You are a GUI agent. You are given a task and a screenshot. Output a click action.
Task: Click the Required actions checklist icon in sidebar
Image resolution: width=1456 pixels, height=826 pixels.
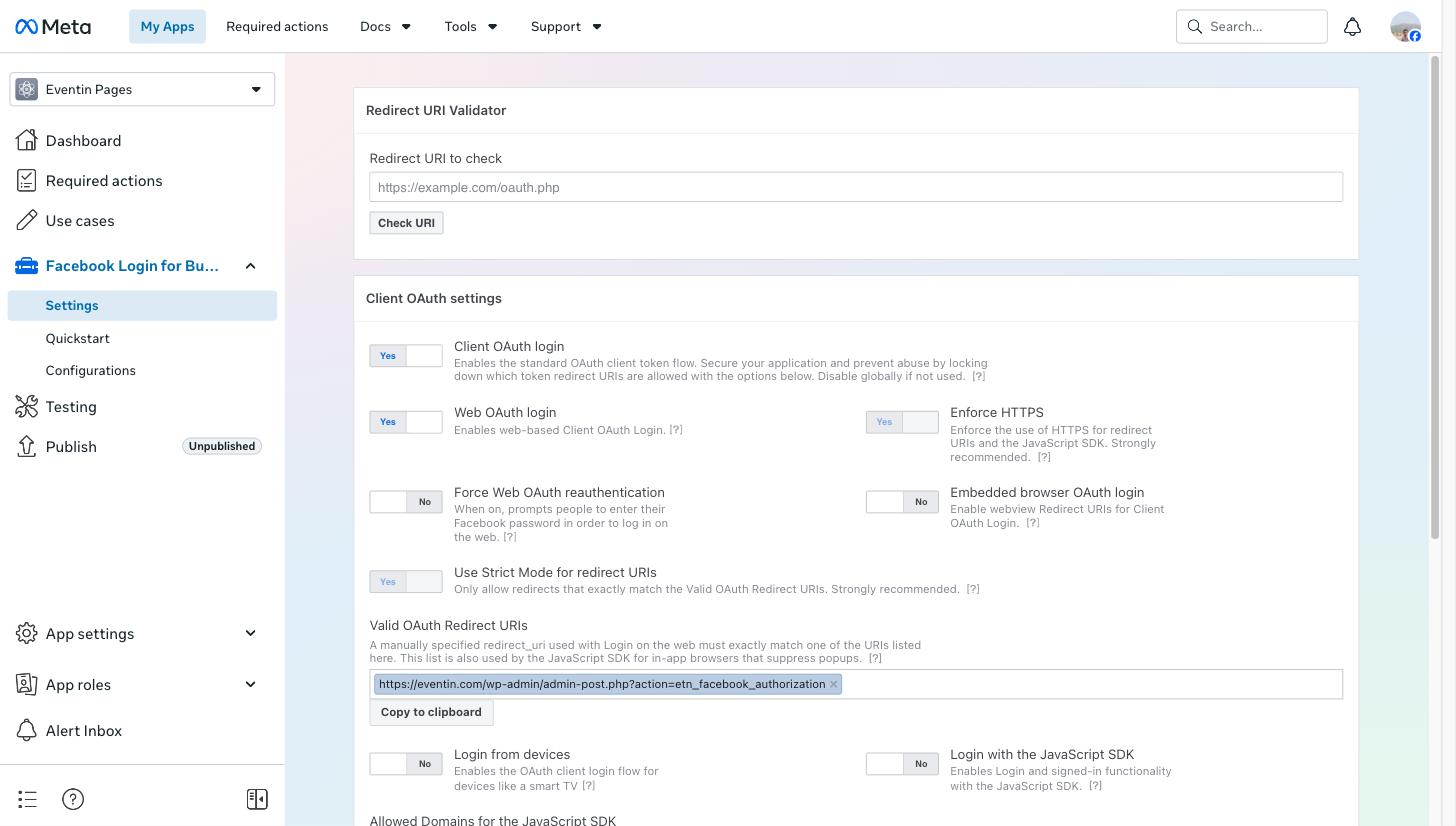(27, 181)
